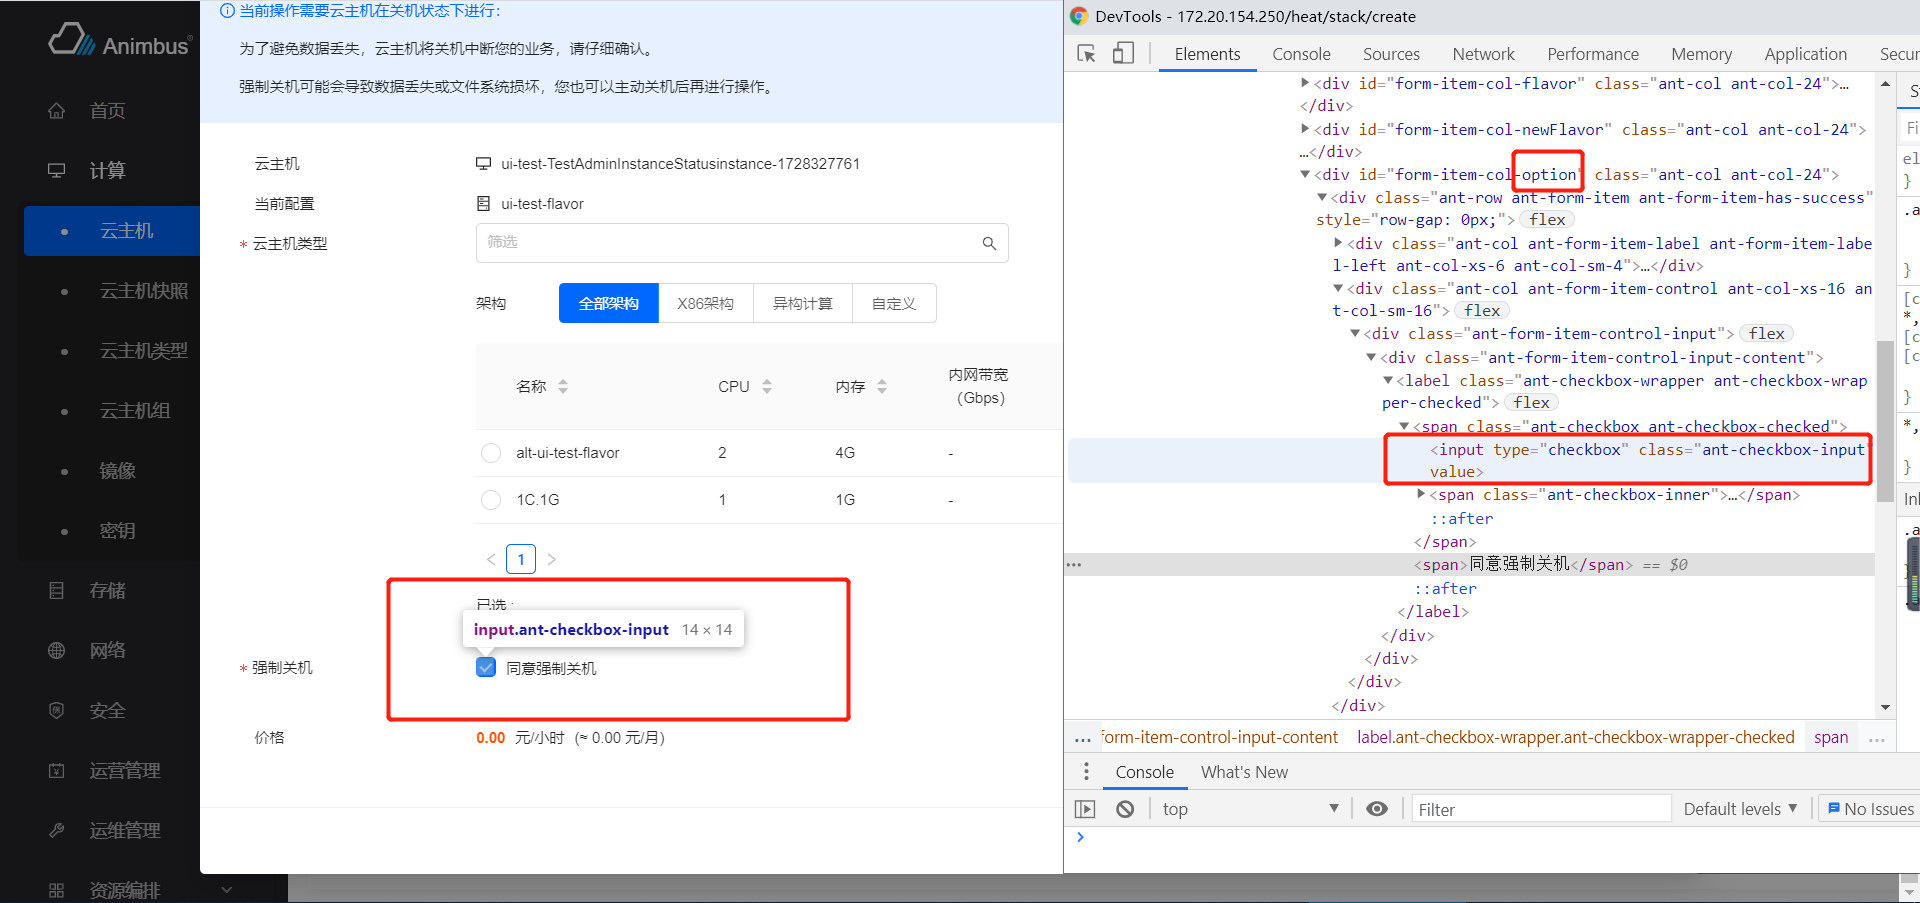Show the console sidebar icon
Image resolution: width=1920 pixels, height=903 pixels.
pos(1085,809)
